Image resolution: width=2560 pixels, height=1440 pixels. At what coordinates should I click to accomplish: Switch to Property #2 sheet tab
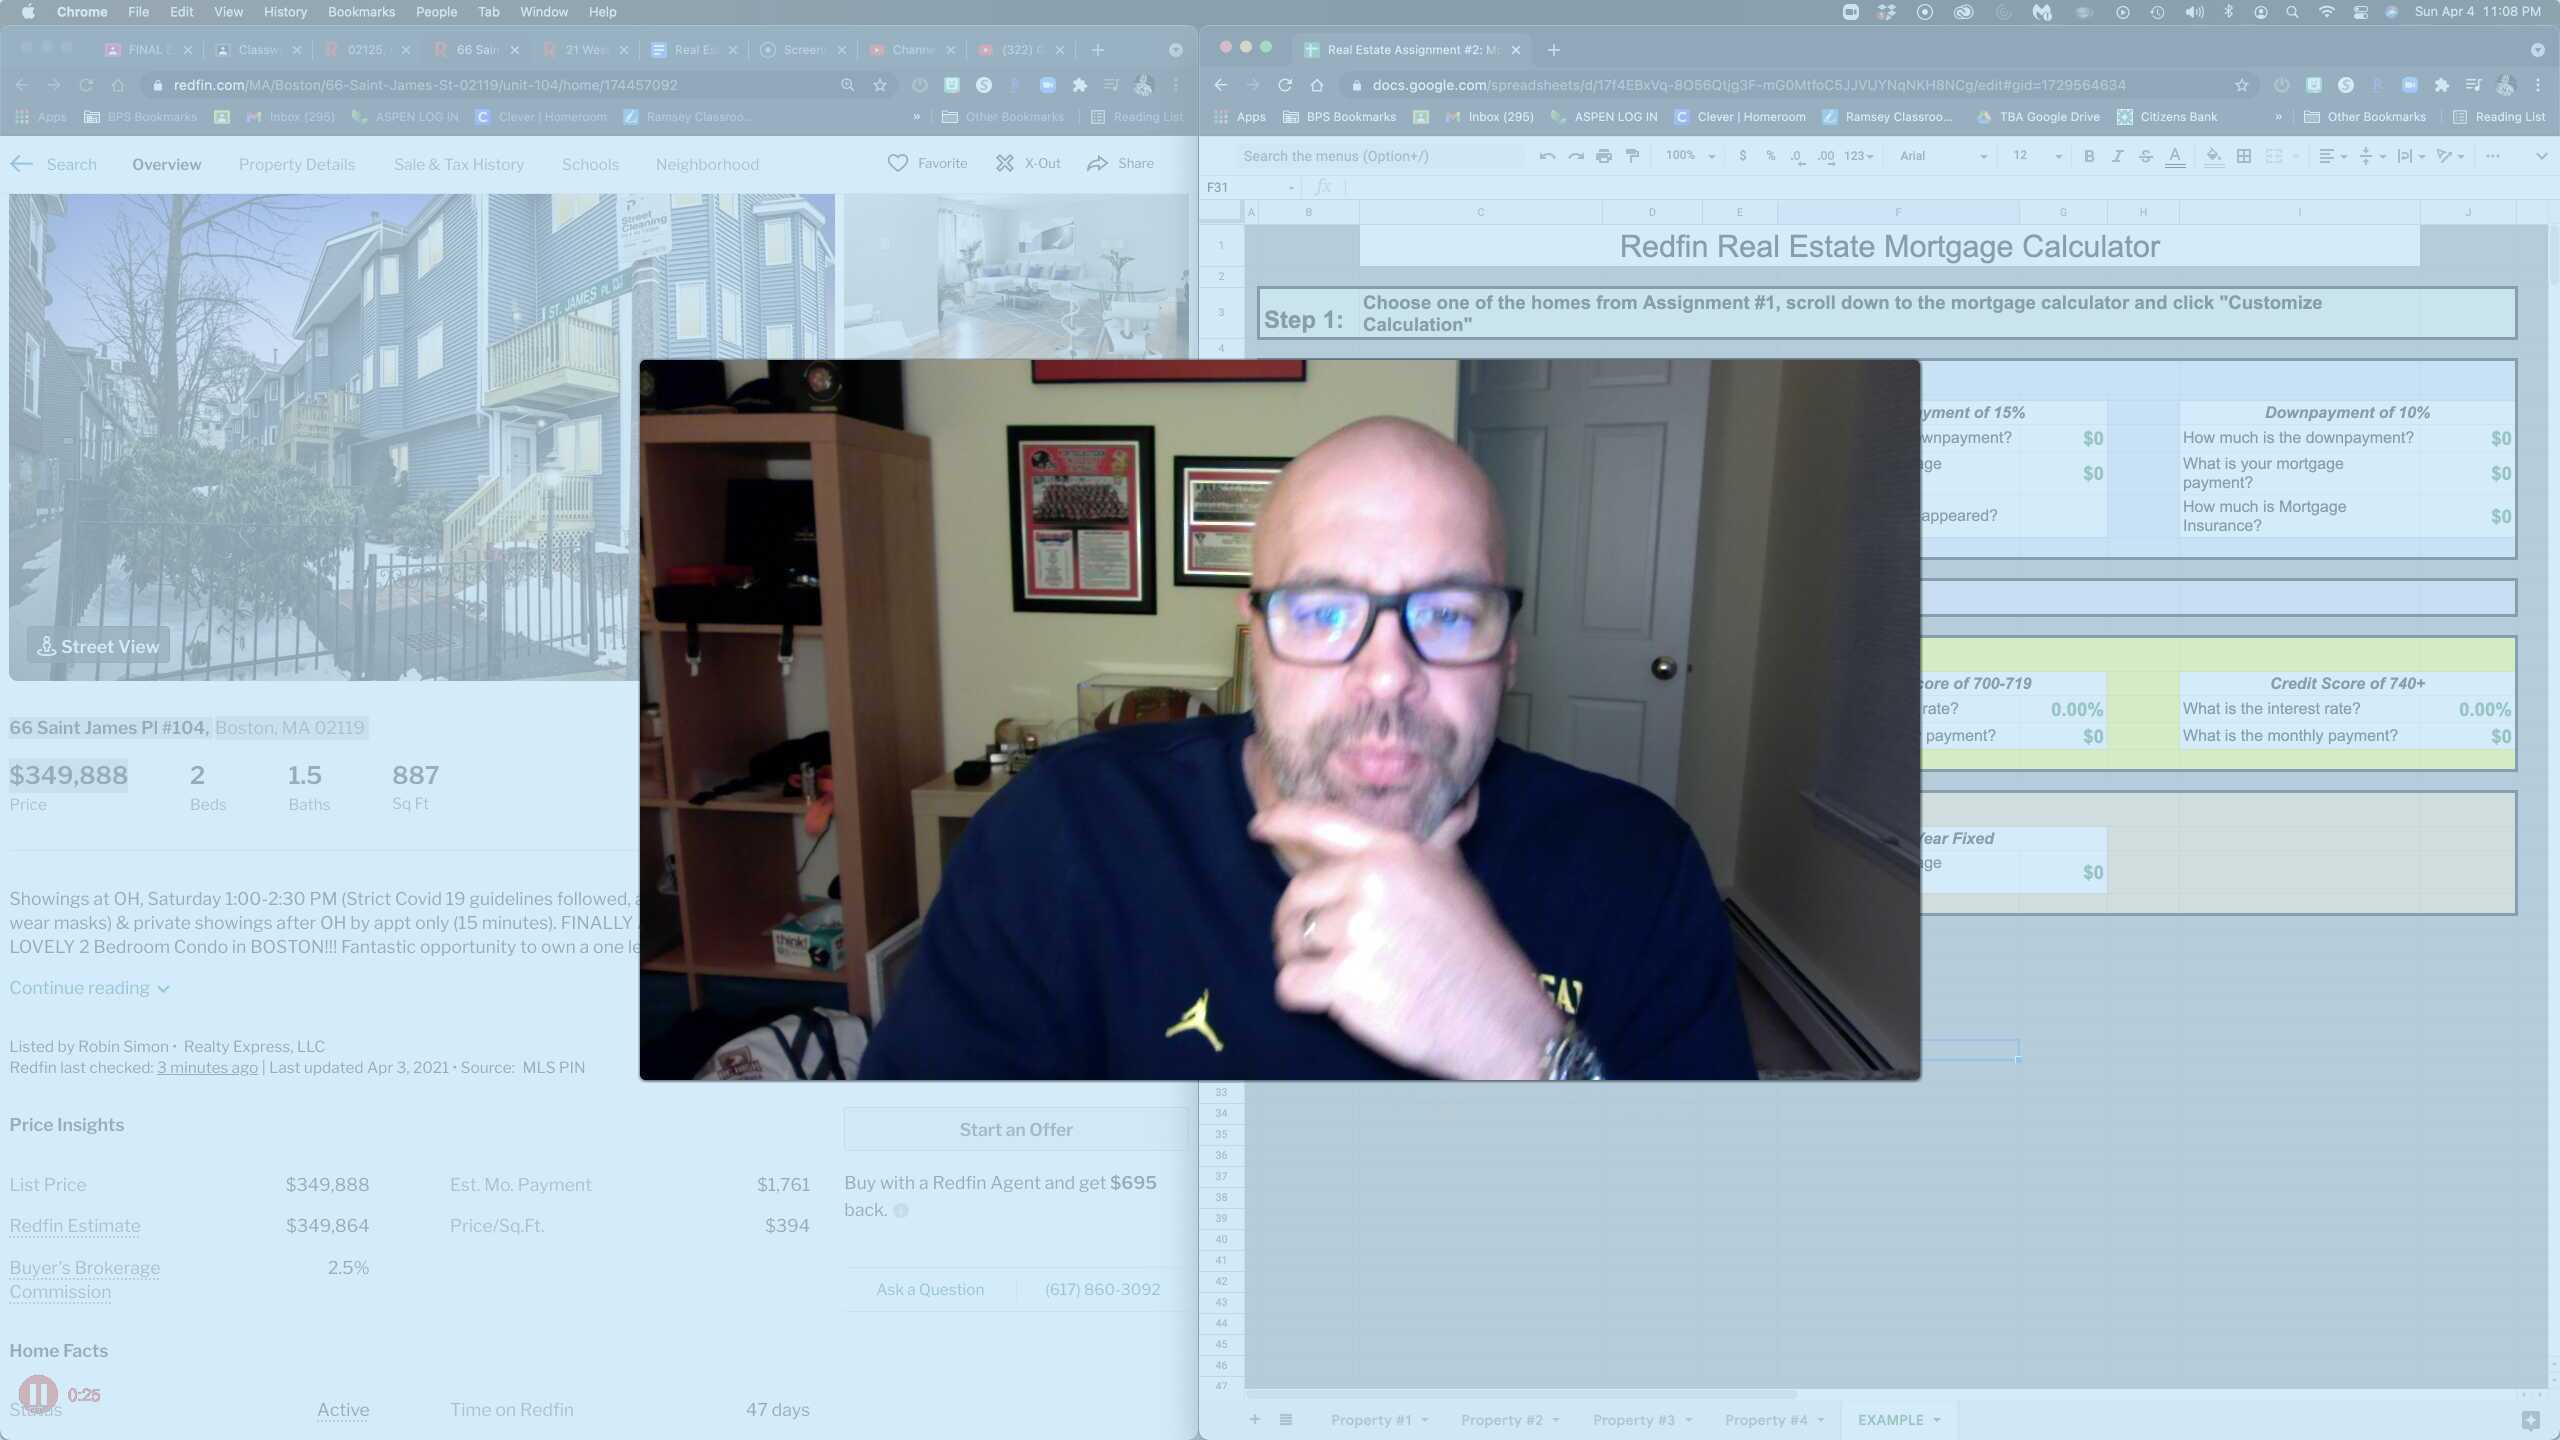tap(1501, 1420)
